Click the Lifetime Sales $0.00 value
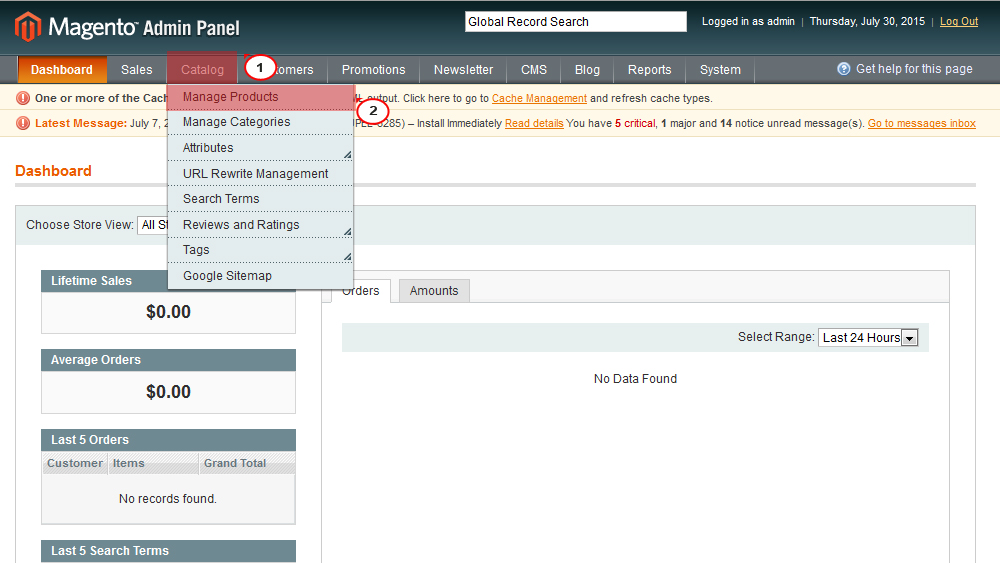This screenshot has width=1000, height=563. pyautogui.click(x=168, y=312)
